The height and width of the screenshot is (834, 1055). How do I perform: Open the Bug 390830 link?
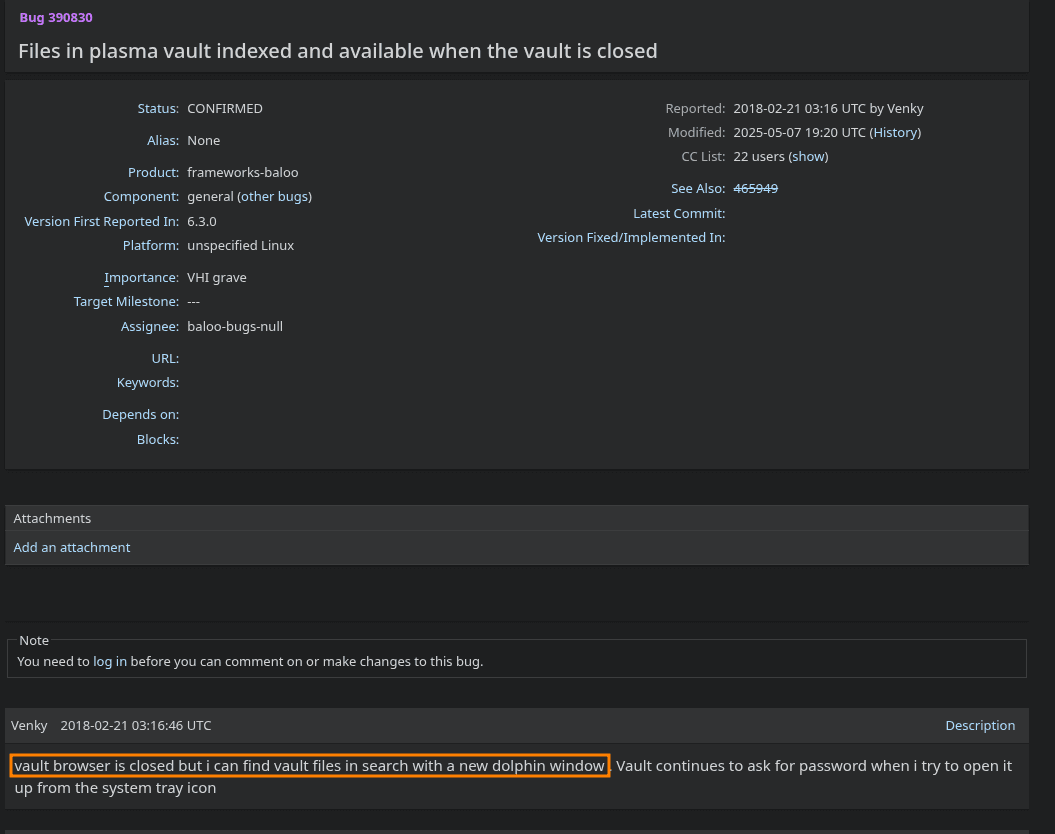click(x=56, y=18)
